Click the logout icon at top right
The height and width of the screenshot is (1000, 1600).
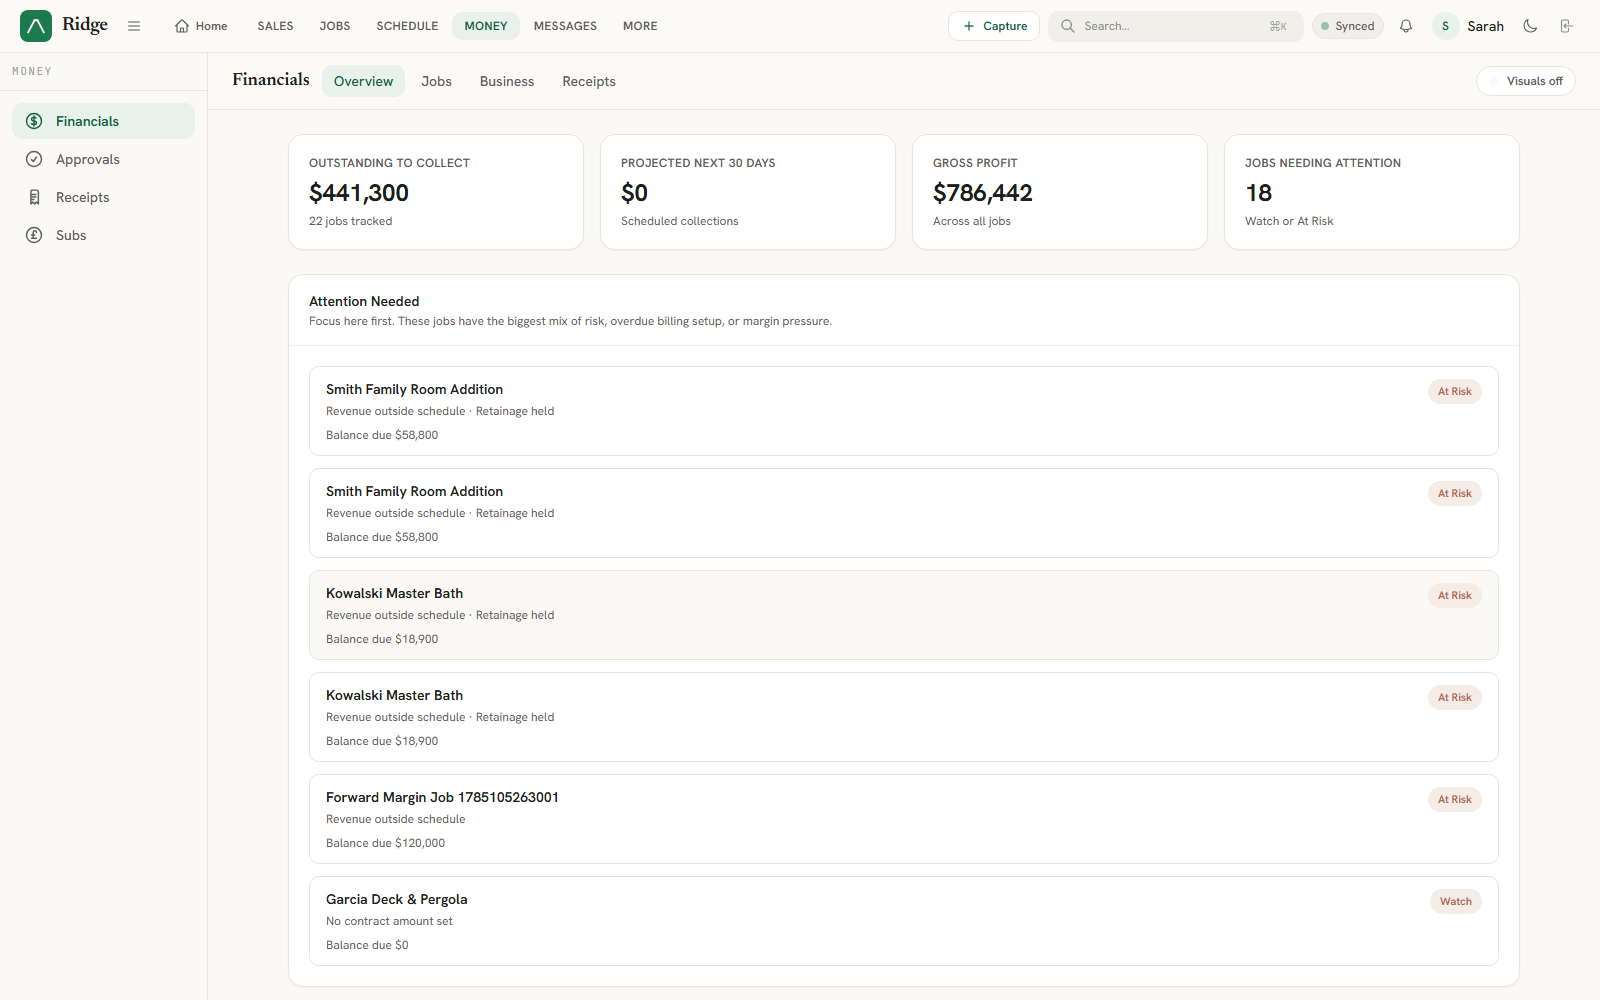[1566, 26]
